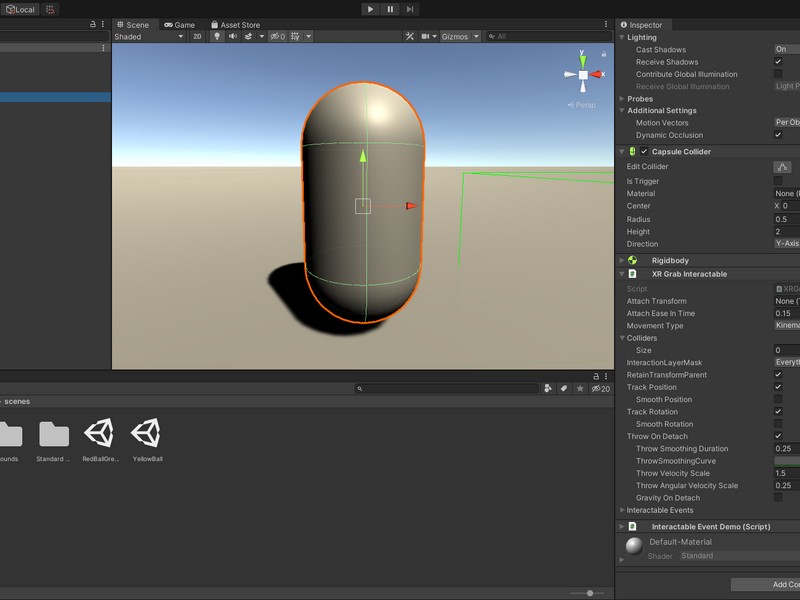Check the Smooth Position checkbox
The image size is (800, 600).
pos(778,400)
